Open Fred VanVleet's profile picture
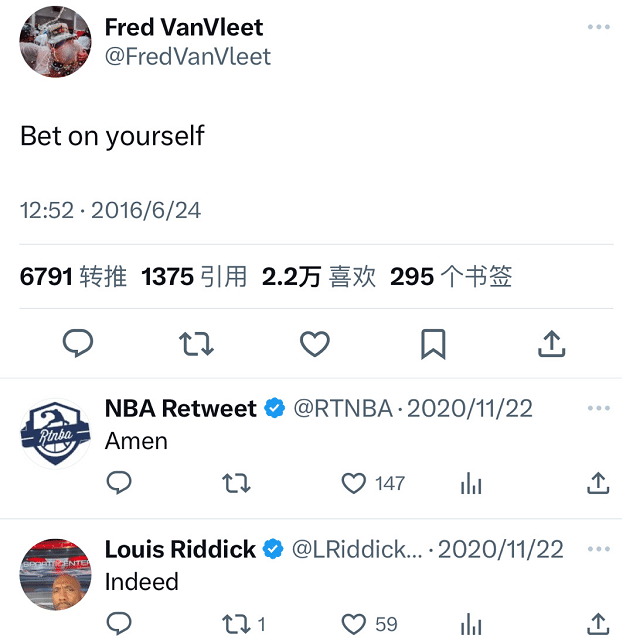Viewport: 622px width, 639px height. tap(56, 41)
